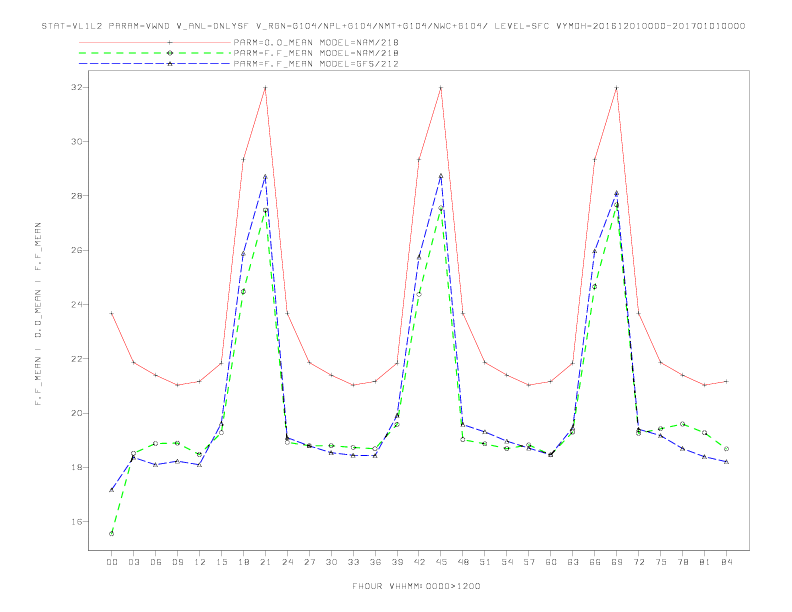Click x-axis hour label 63

point(573,562)
